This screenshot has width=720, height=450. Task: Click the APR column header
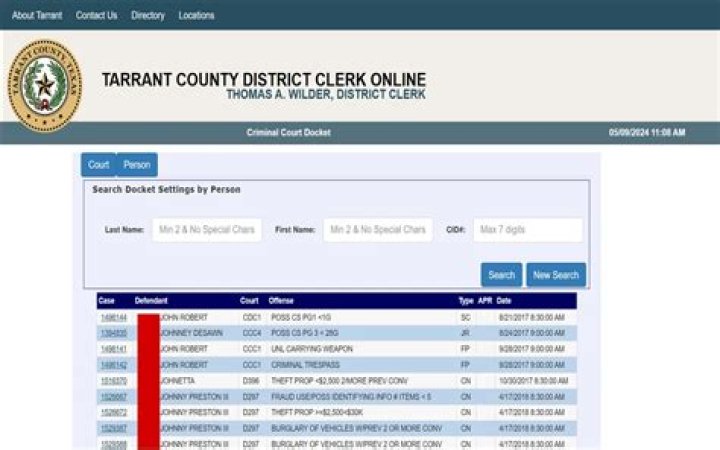pyautogui.click(x=485, y=301)
